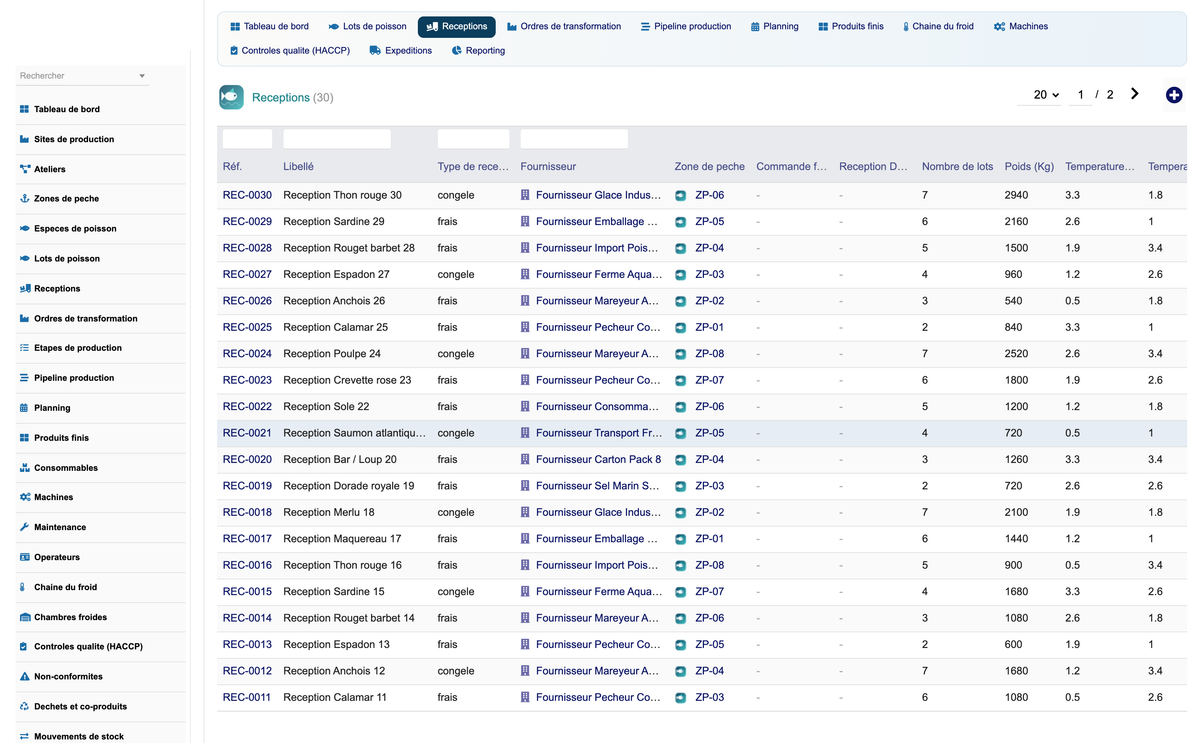1200x743 pixels.
Task: Click the Chambres froides sidebar icon
Action: point(24,617)
